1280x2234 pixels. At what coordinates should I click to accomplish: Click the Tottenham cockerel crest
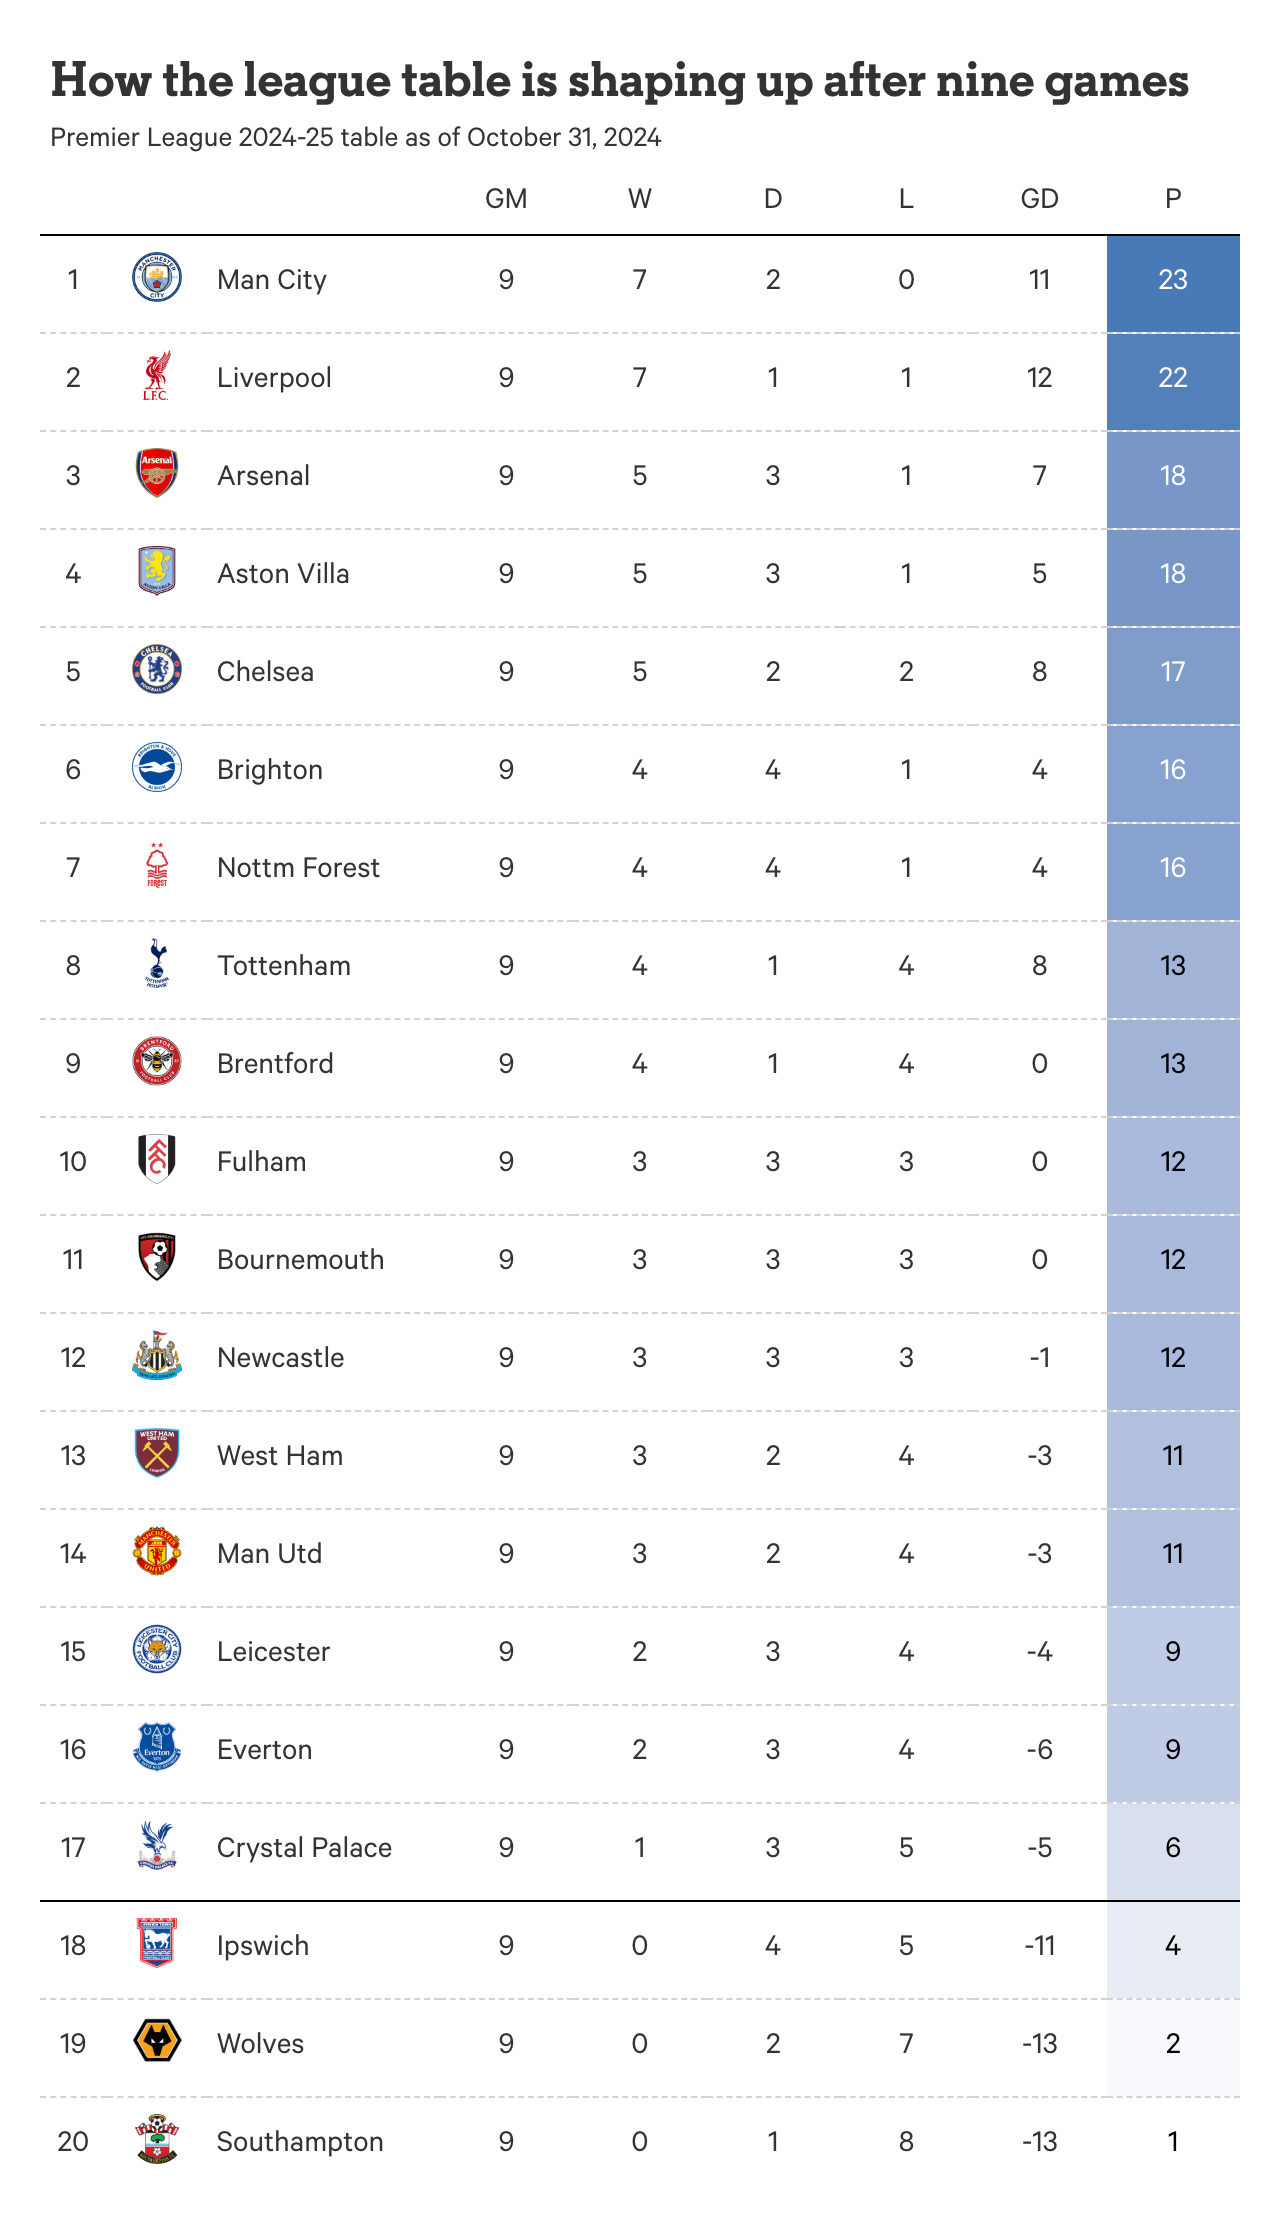(x=157, y=964)
